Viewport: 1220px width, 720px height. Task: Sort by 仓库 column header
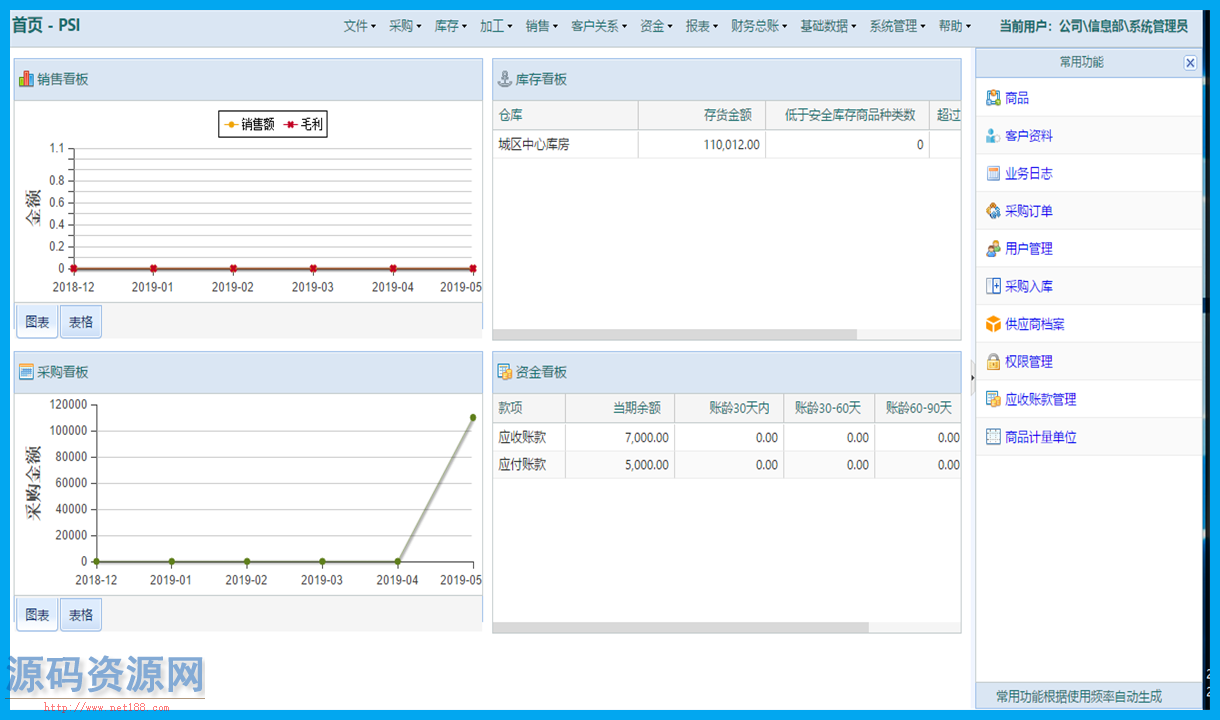click(x=565, y=115)
